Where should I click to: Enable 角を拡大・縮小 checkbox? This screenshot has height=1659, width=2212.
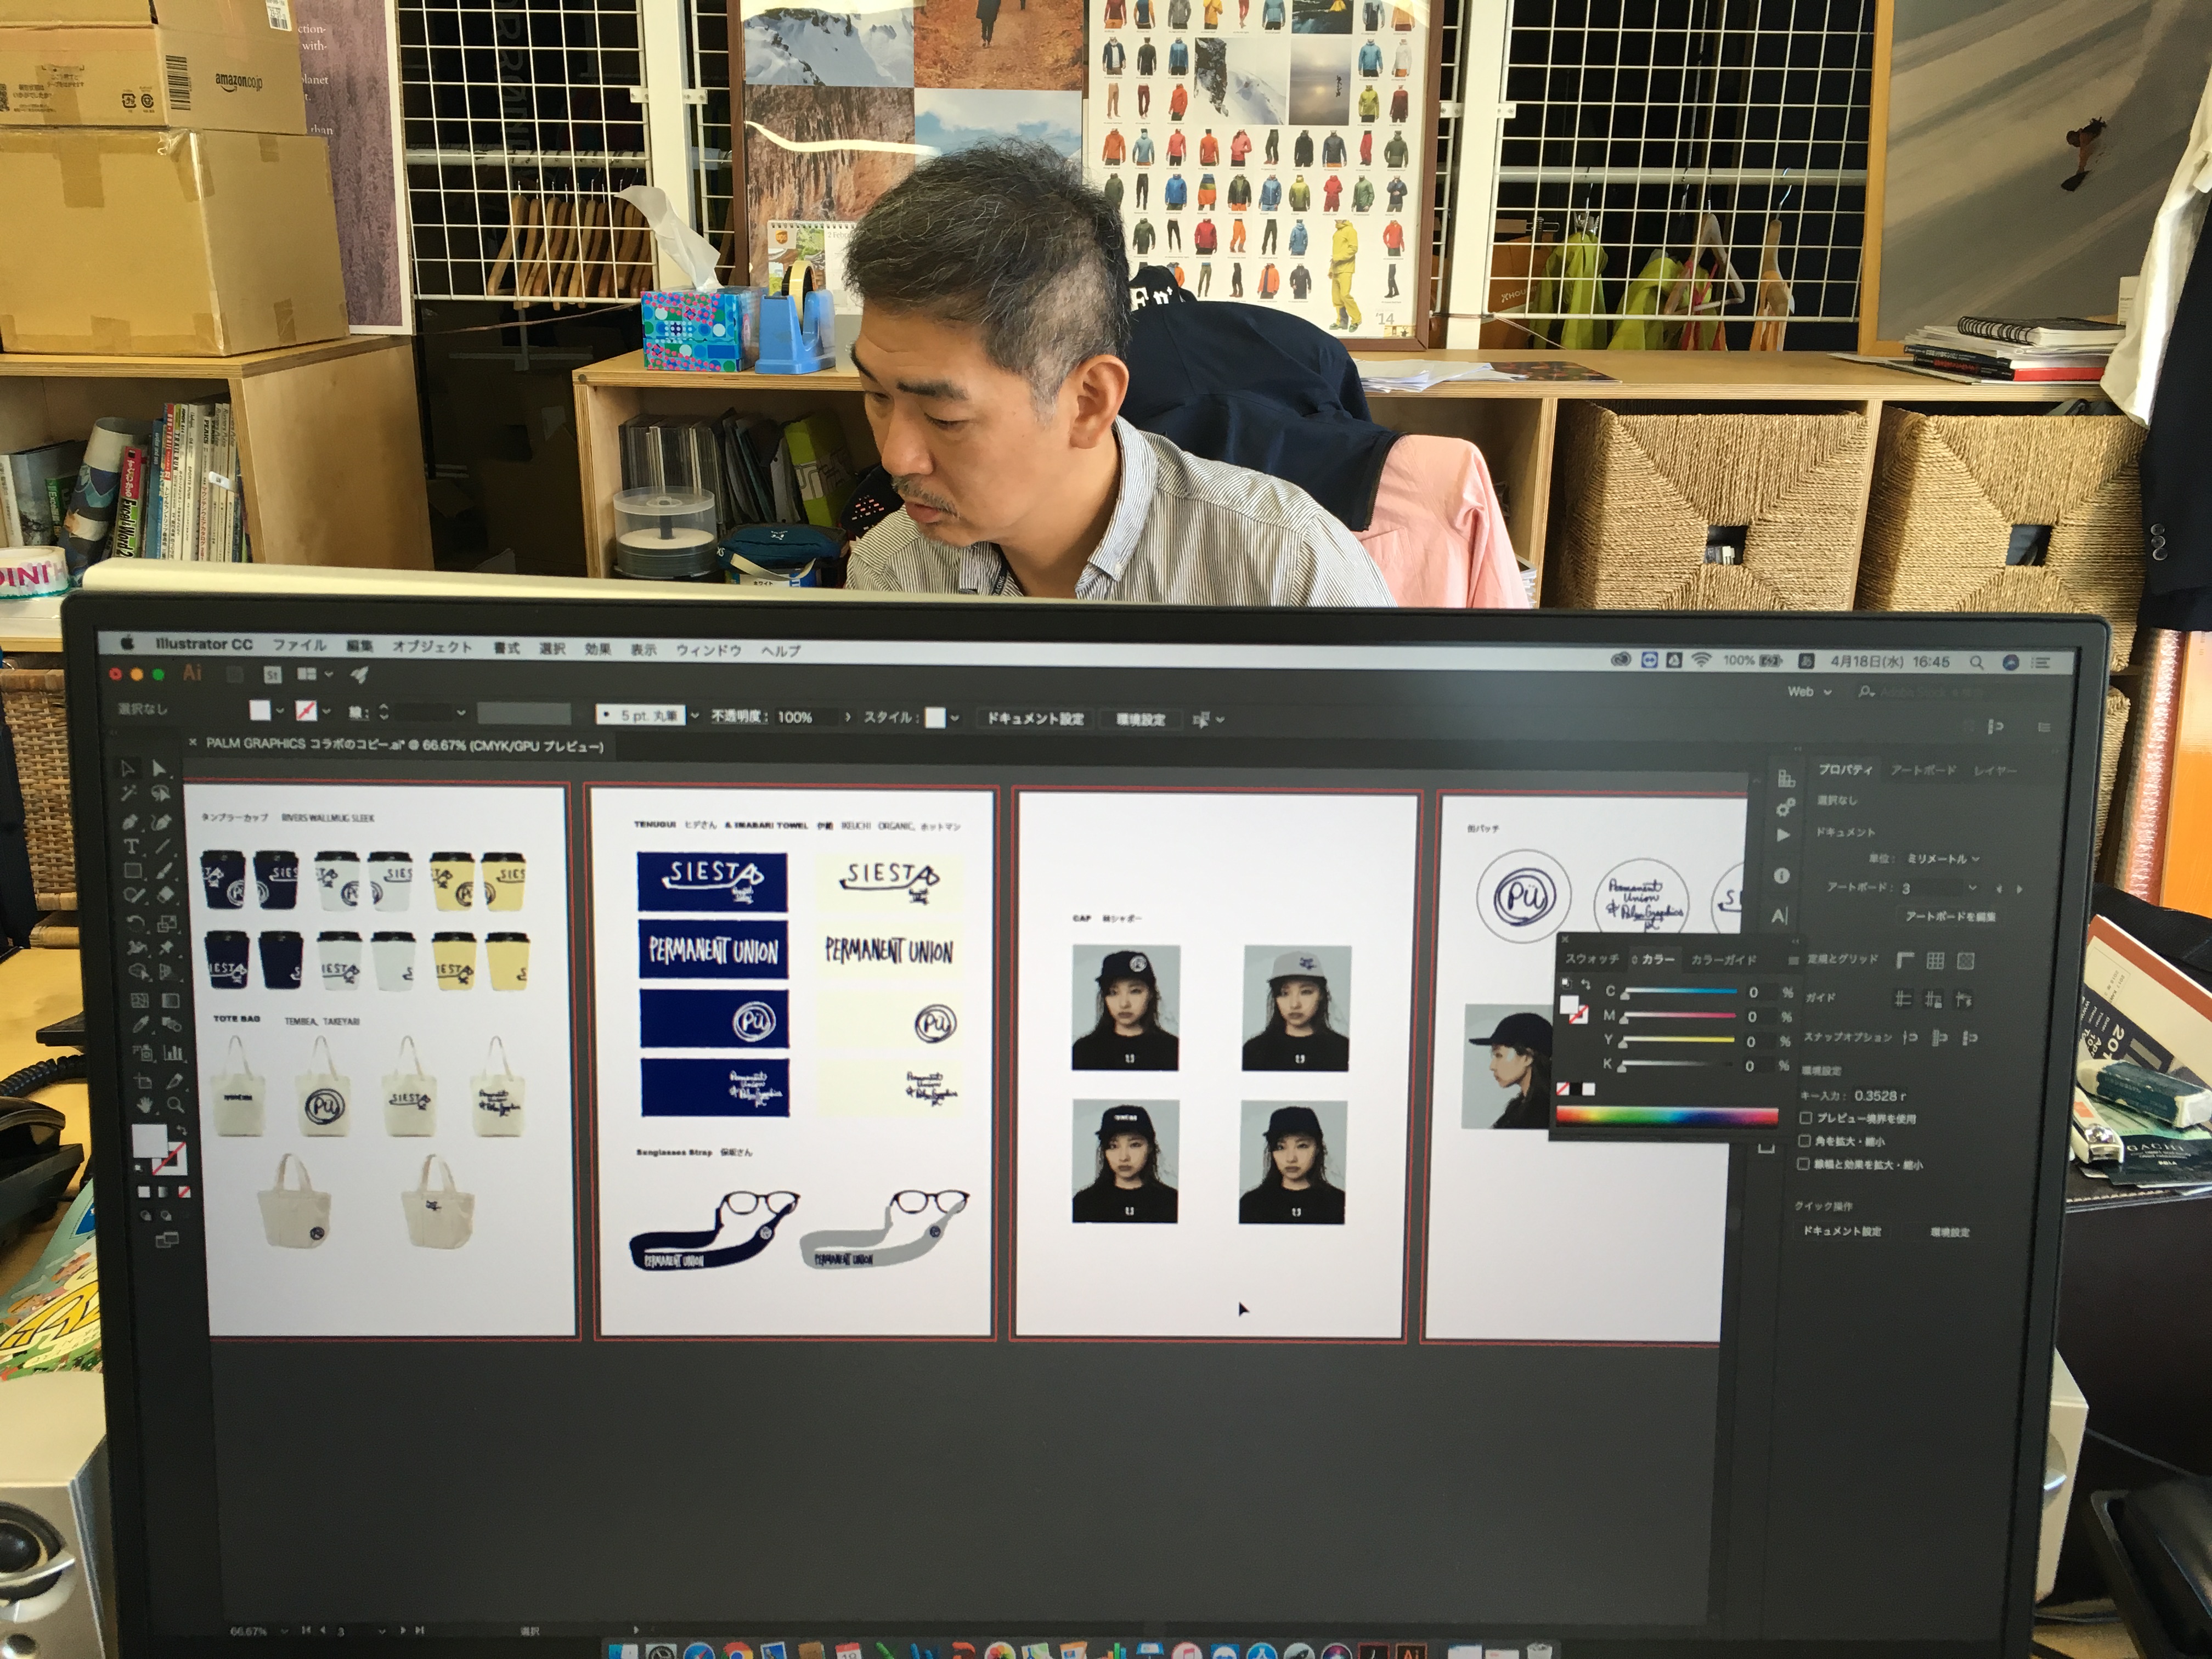(x=1804, y=1141)
